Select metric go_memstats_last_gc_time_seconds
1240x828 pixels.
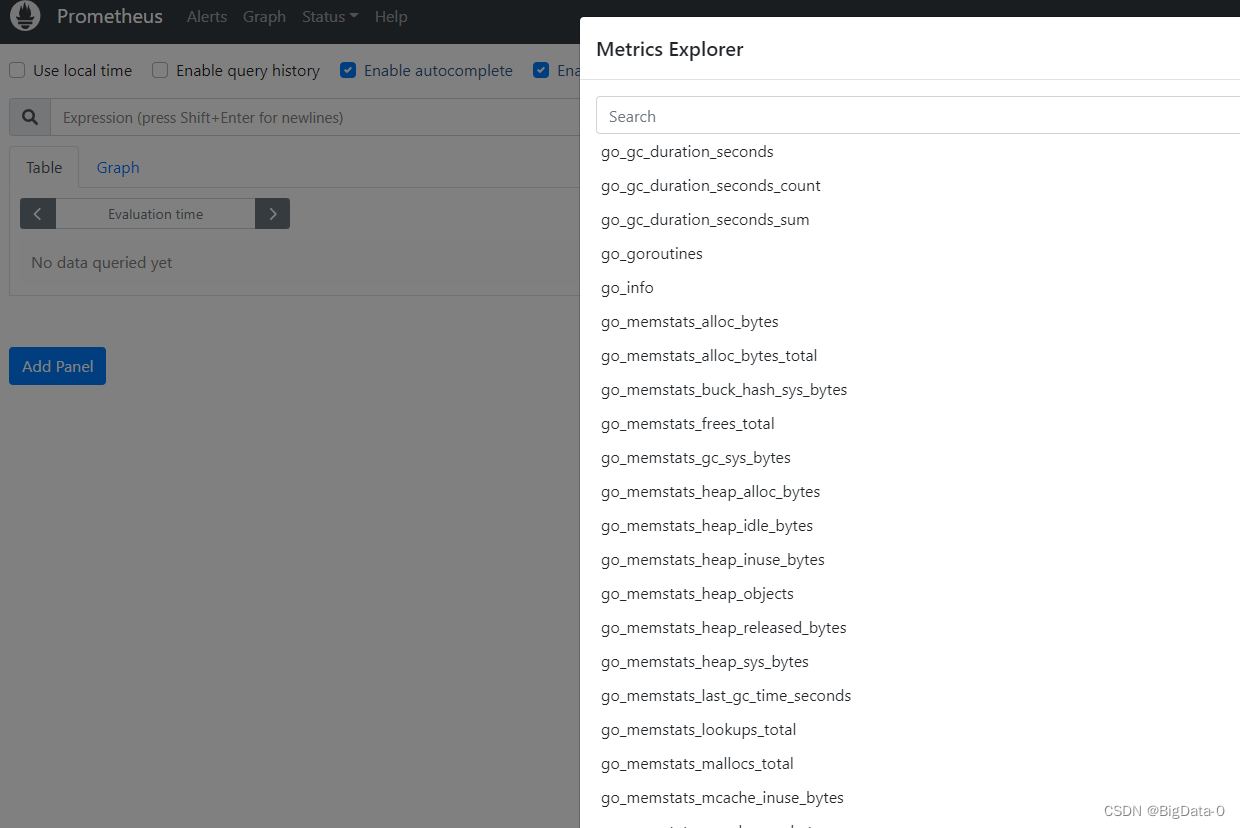[x=726, y=696]
